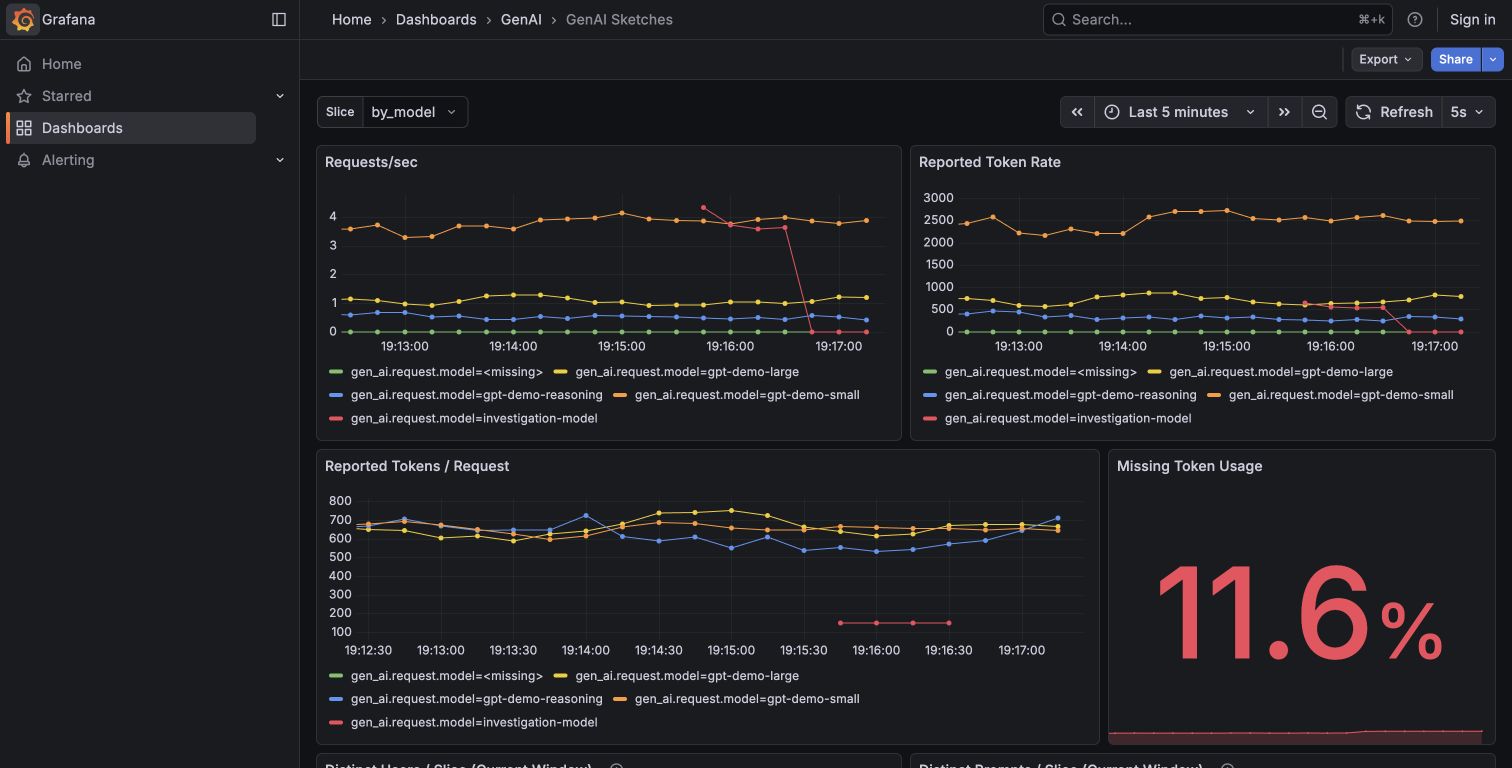Toggle investigation-model series in Requests/sec legend
The height and width of the screenshot is (768, 1512).
(x=474, y=418)
